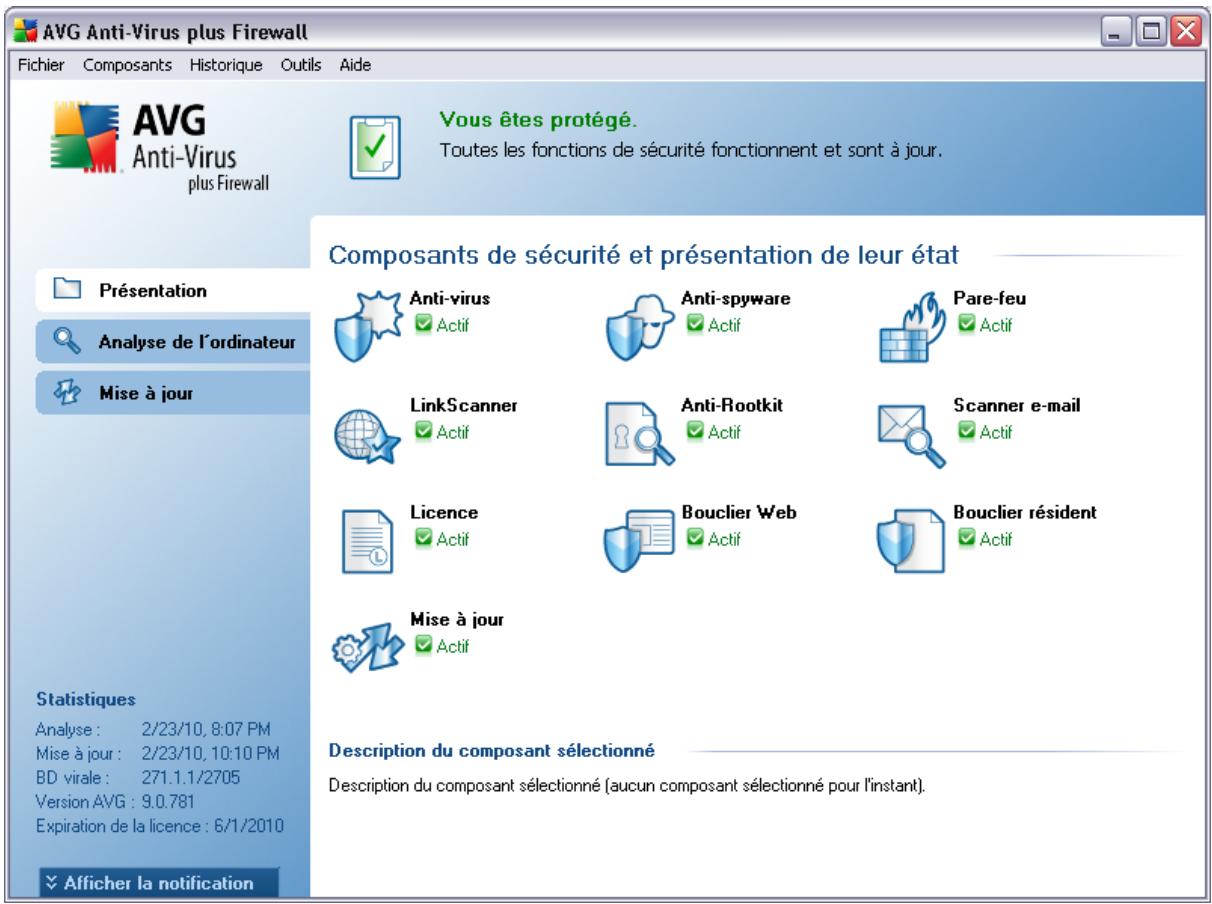1212x904 pixels.
Task: Click the Vous êtes protégé status heading
Action: click(x=538, y=121)
